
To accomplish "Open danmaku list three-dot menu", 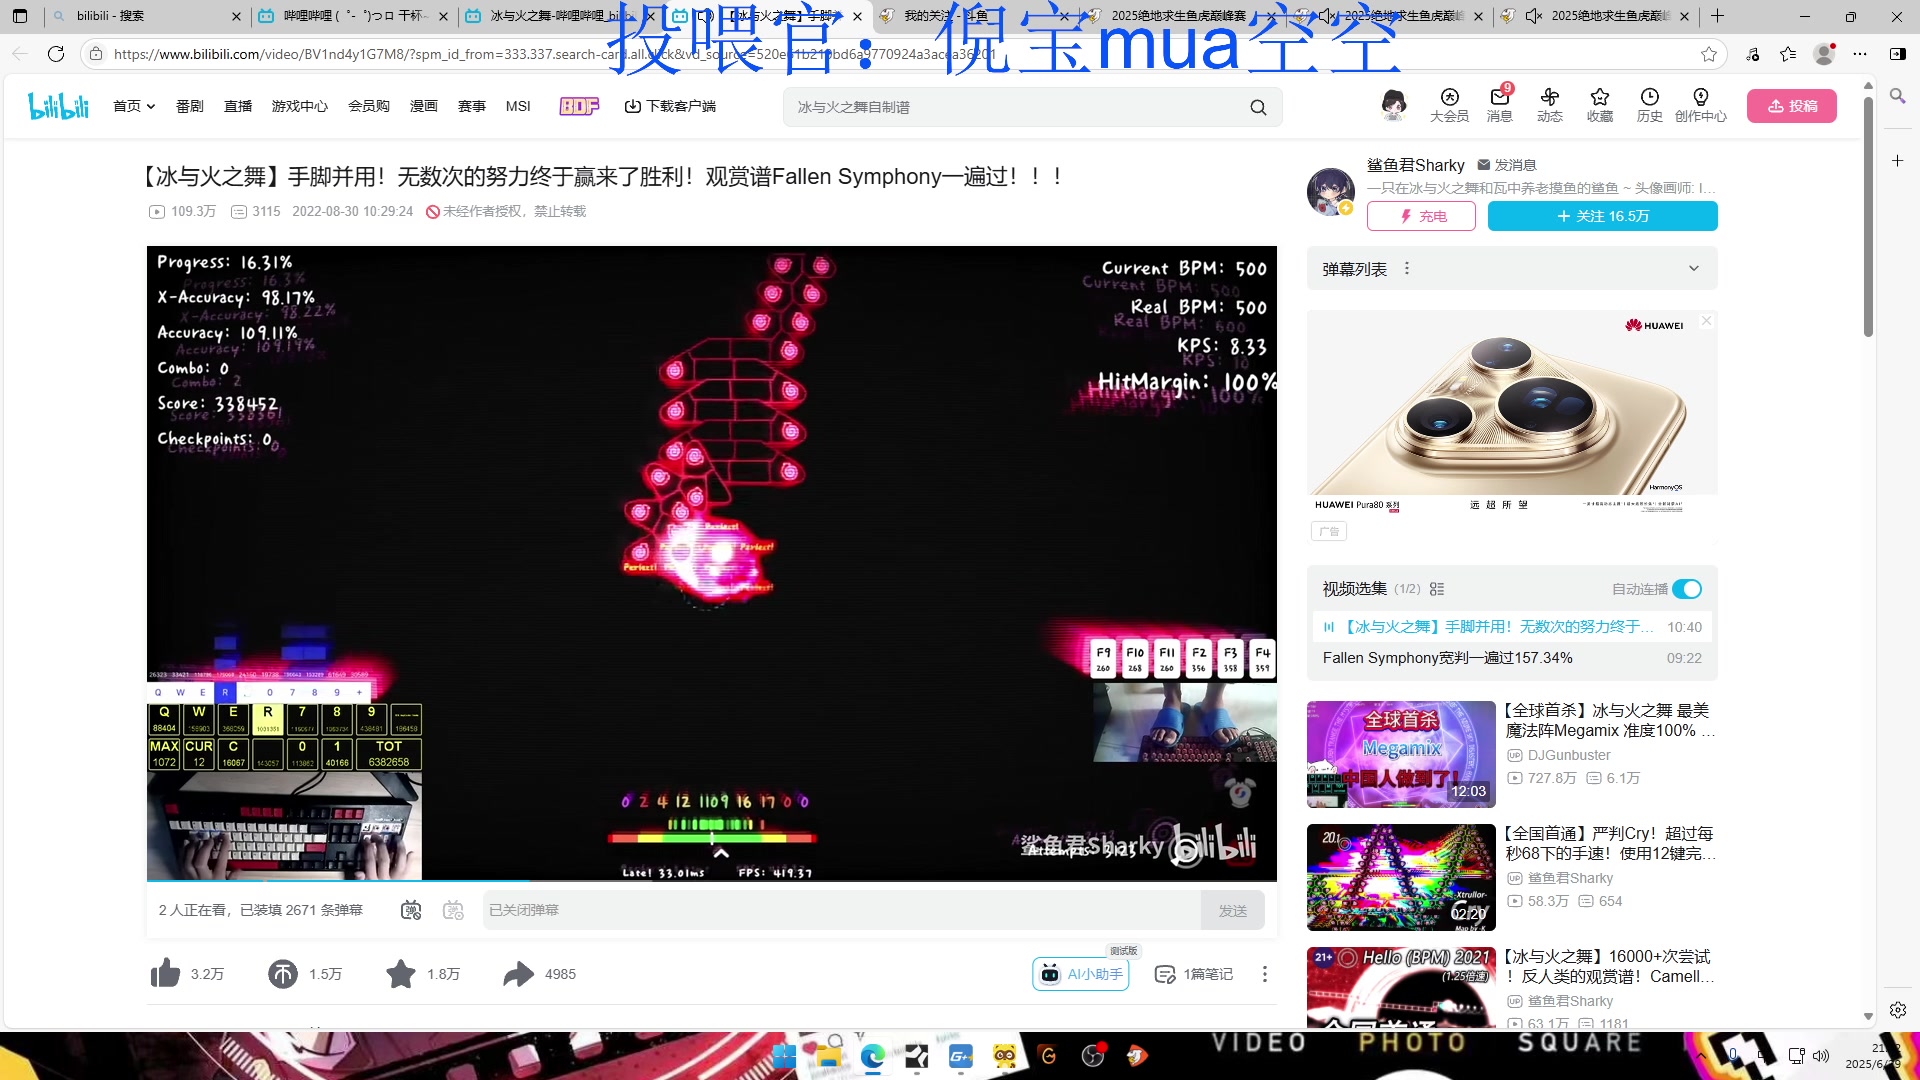I will pos(1407,269).
